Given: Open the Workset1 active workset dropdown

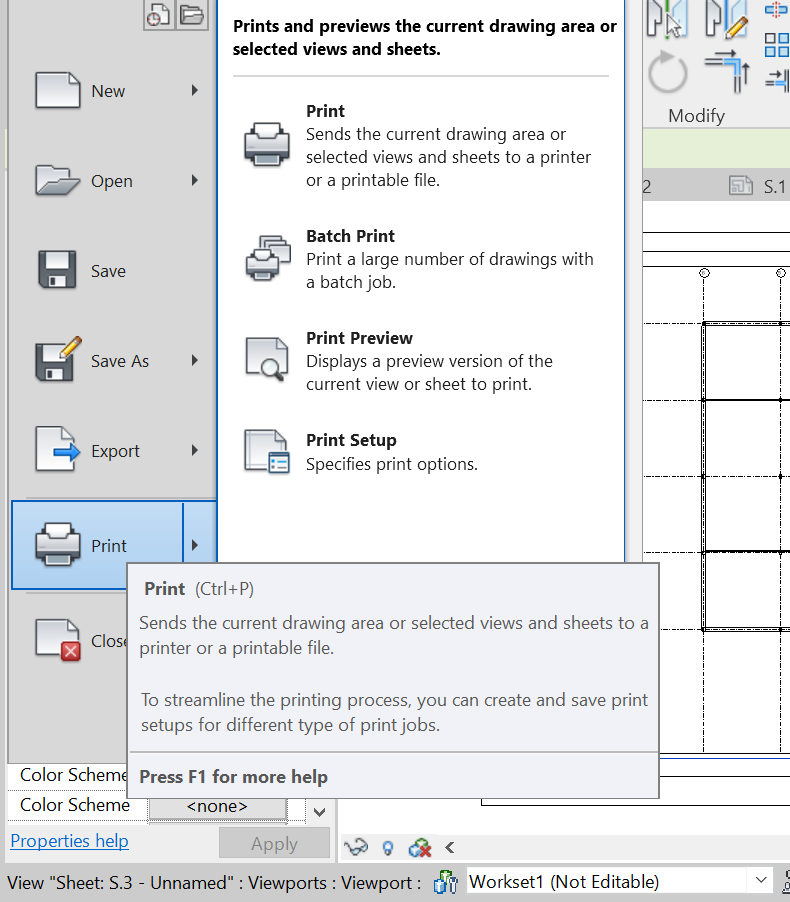Looking at the screenshot, I should click(760, 881).
